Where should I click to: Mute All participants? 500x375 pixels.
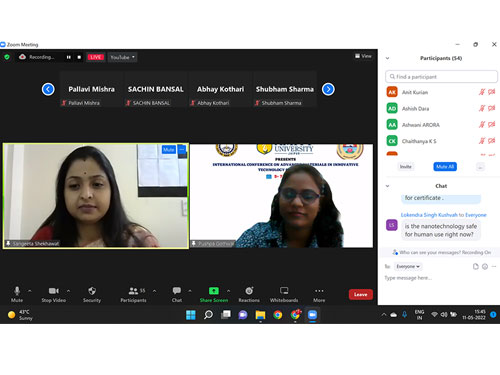(445, 167)
